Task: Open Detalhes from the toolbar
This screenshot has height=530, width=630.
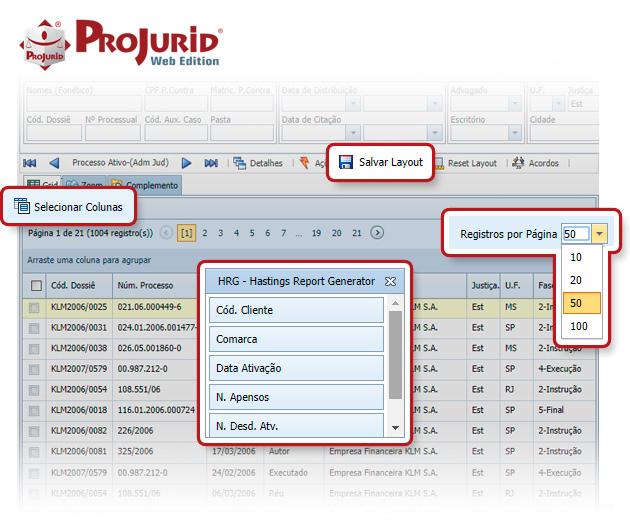Action: coord(258,163)
